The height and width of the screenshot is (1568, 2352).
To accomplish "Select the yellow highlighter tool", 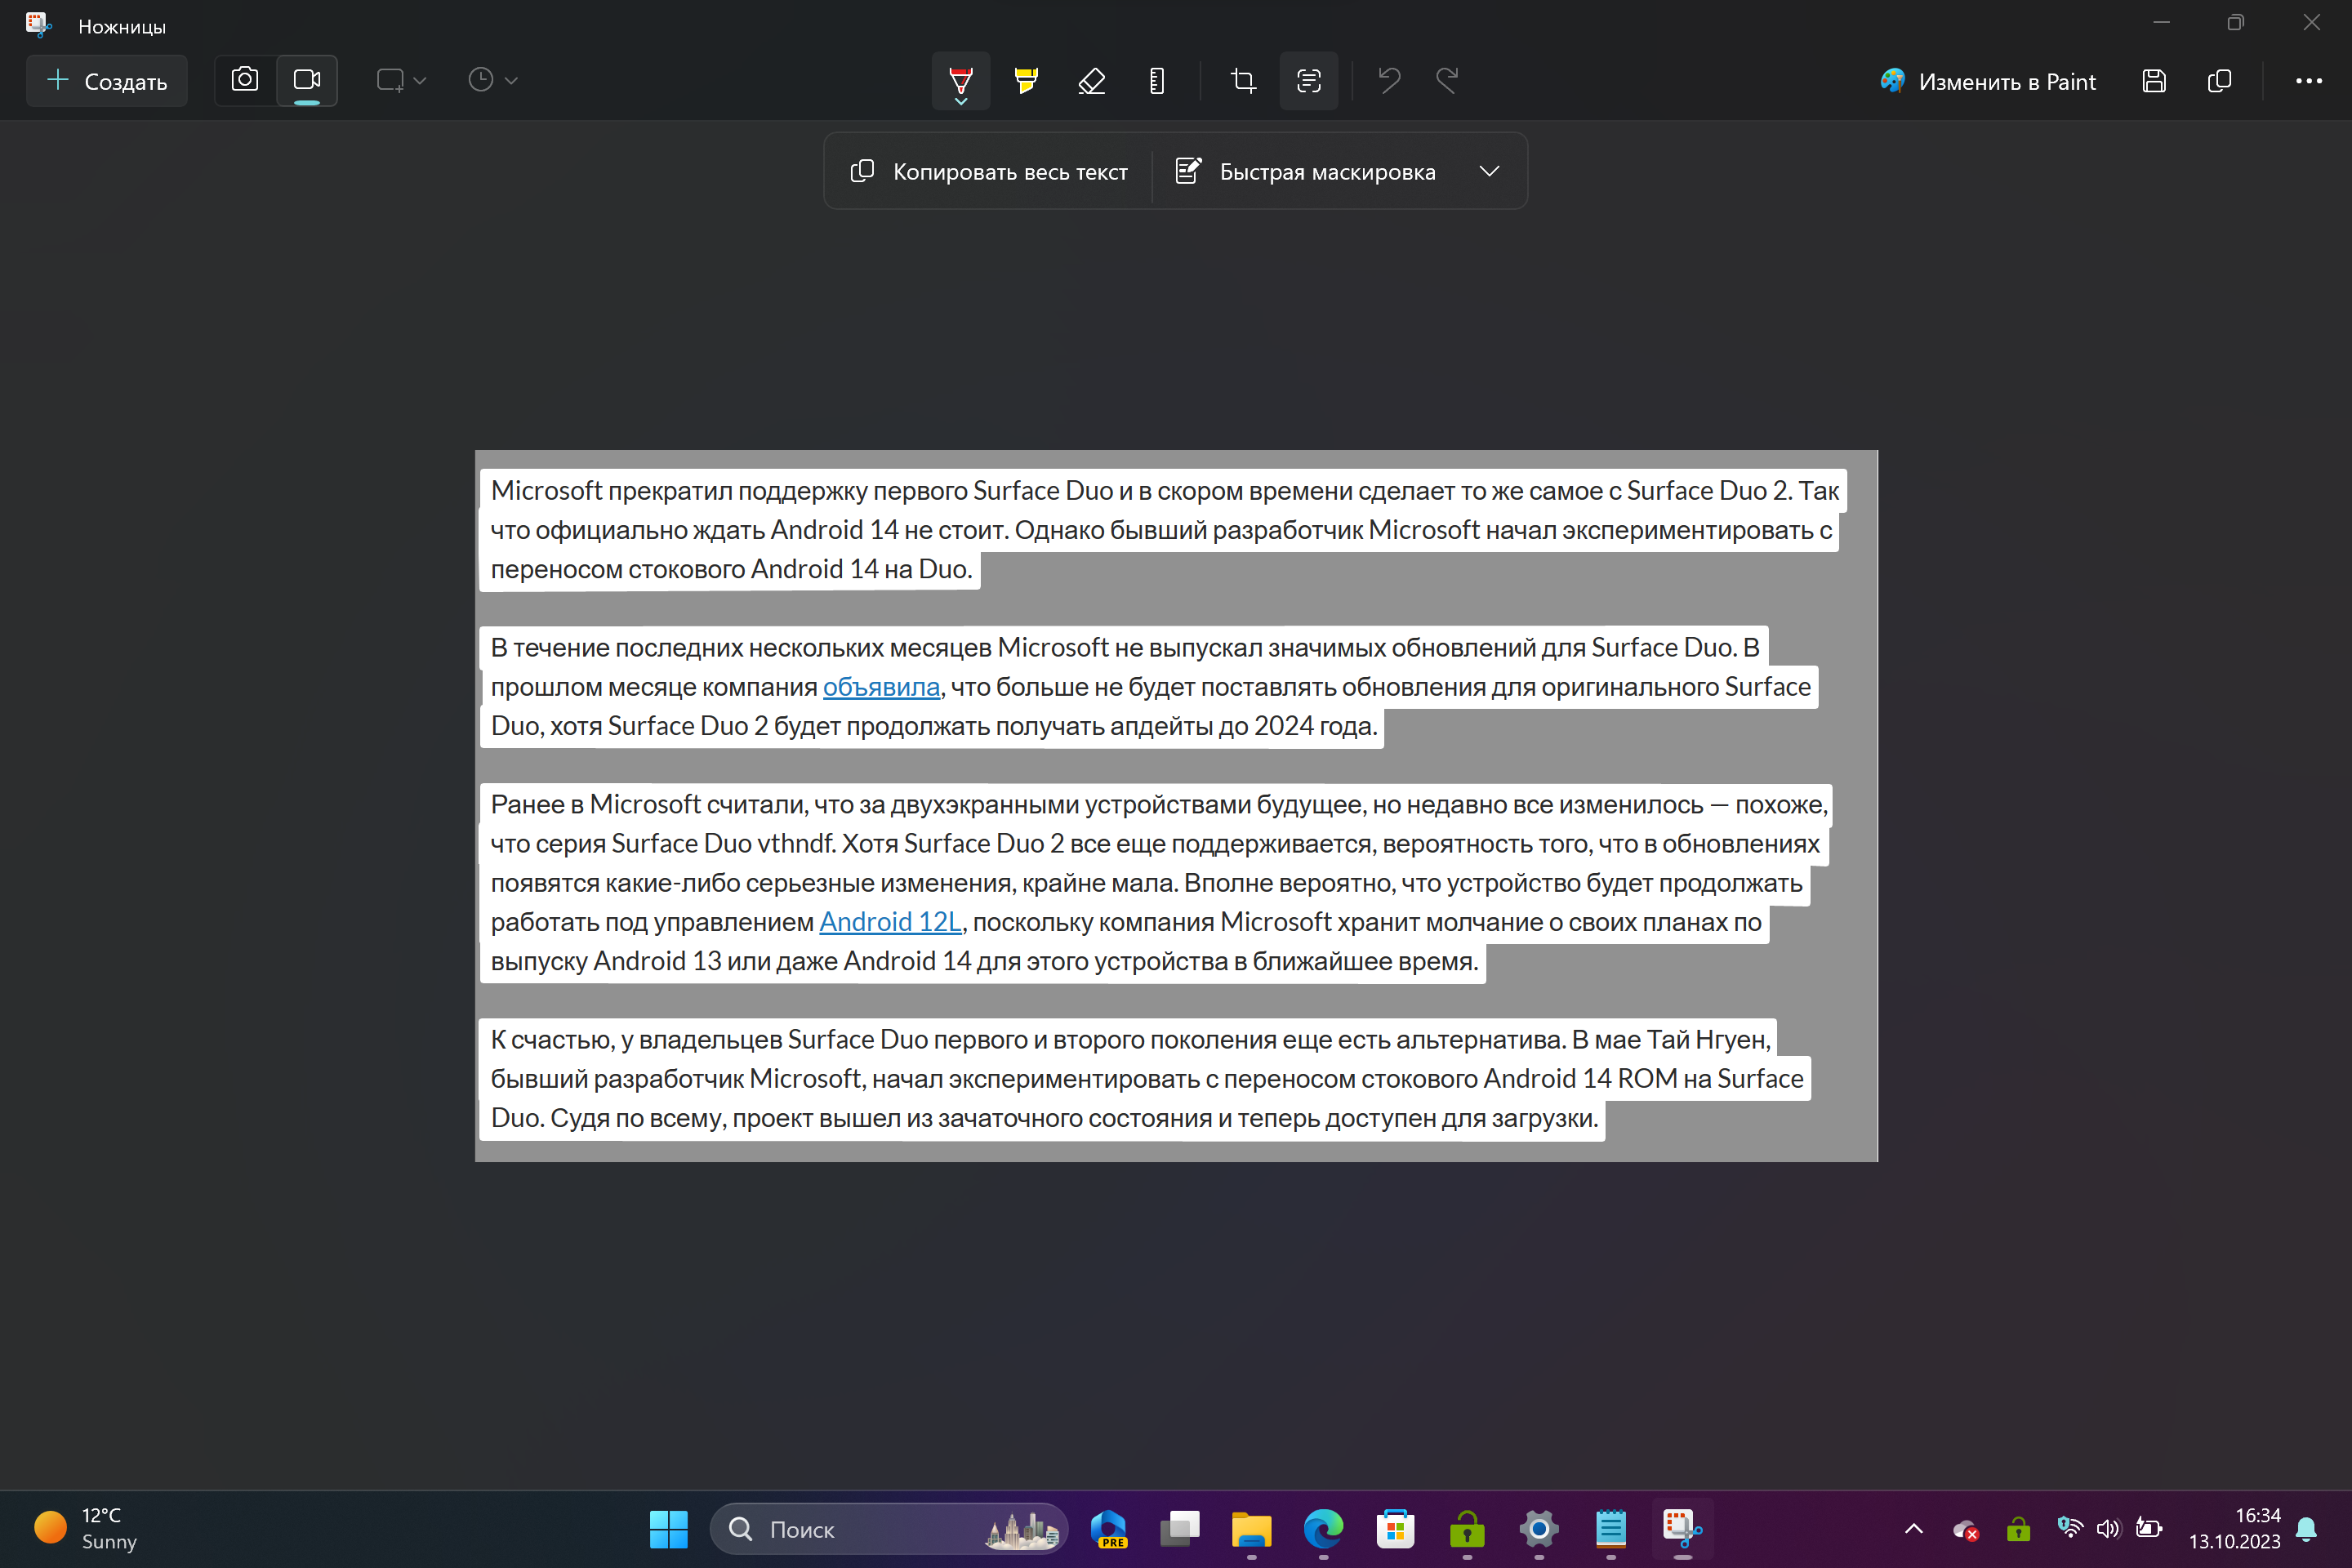I will (1026, 81).
